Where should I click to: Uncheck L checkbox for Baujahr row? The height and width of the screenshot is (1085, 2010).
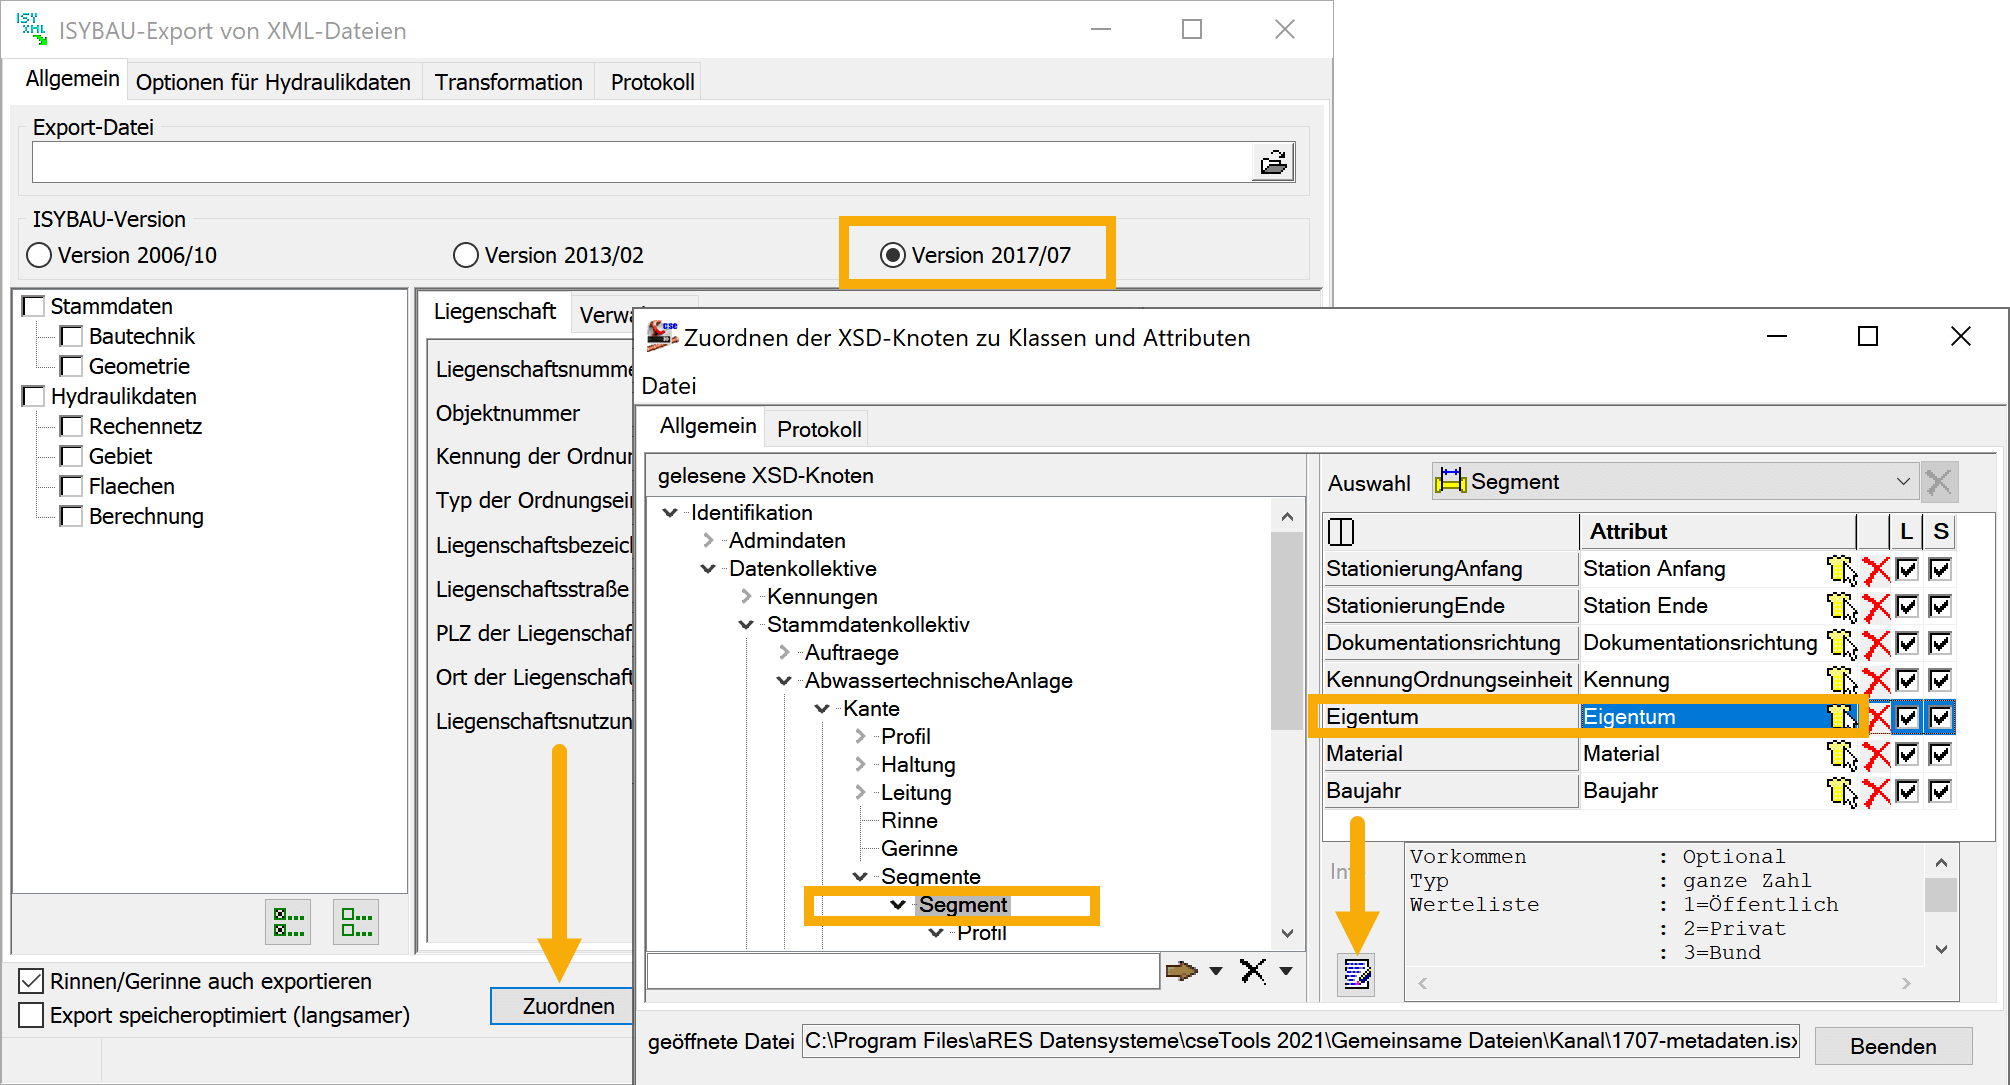1907,791
